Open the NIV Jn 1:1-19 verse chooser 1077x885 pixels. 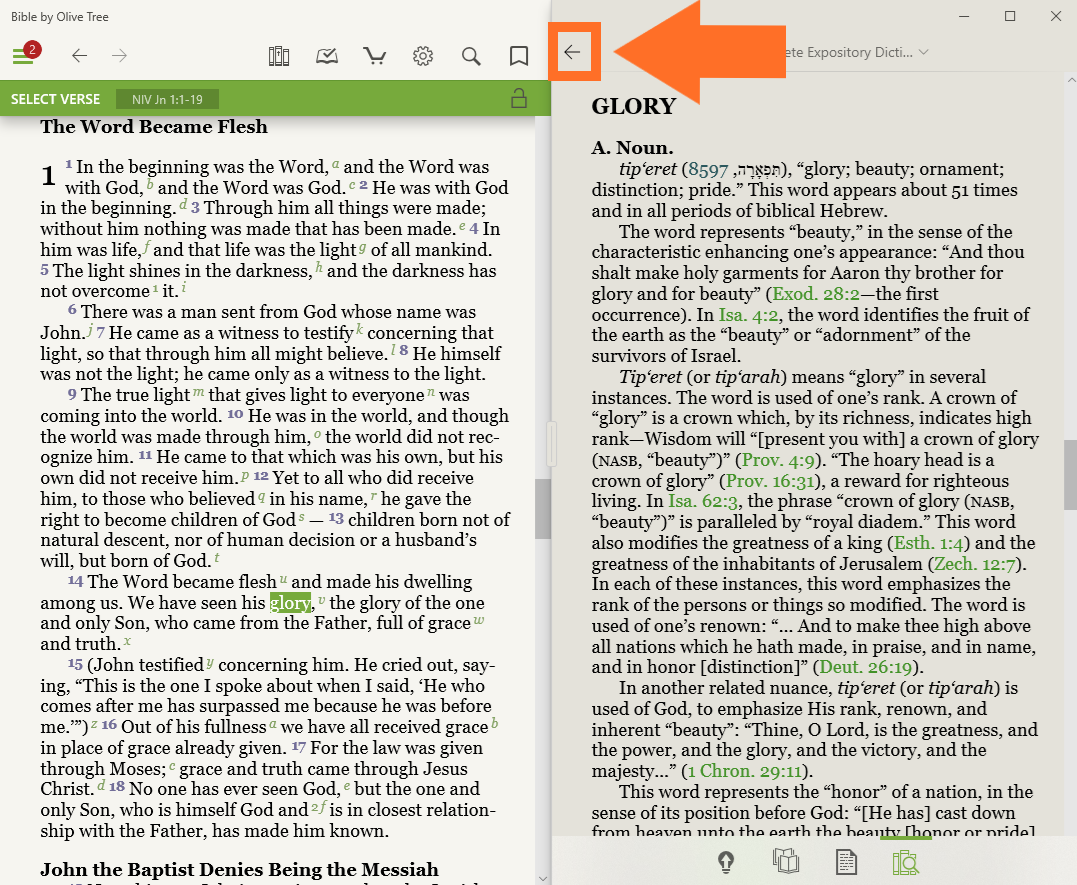point(167,99)
